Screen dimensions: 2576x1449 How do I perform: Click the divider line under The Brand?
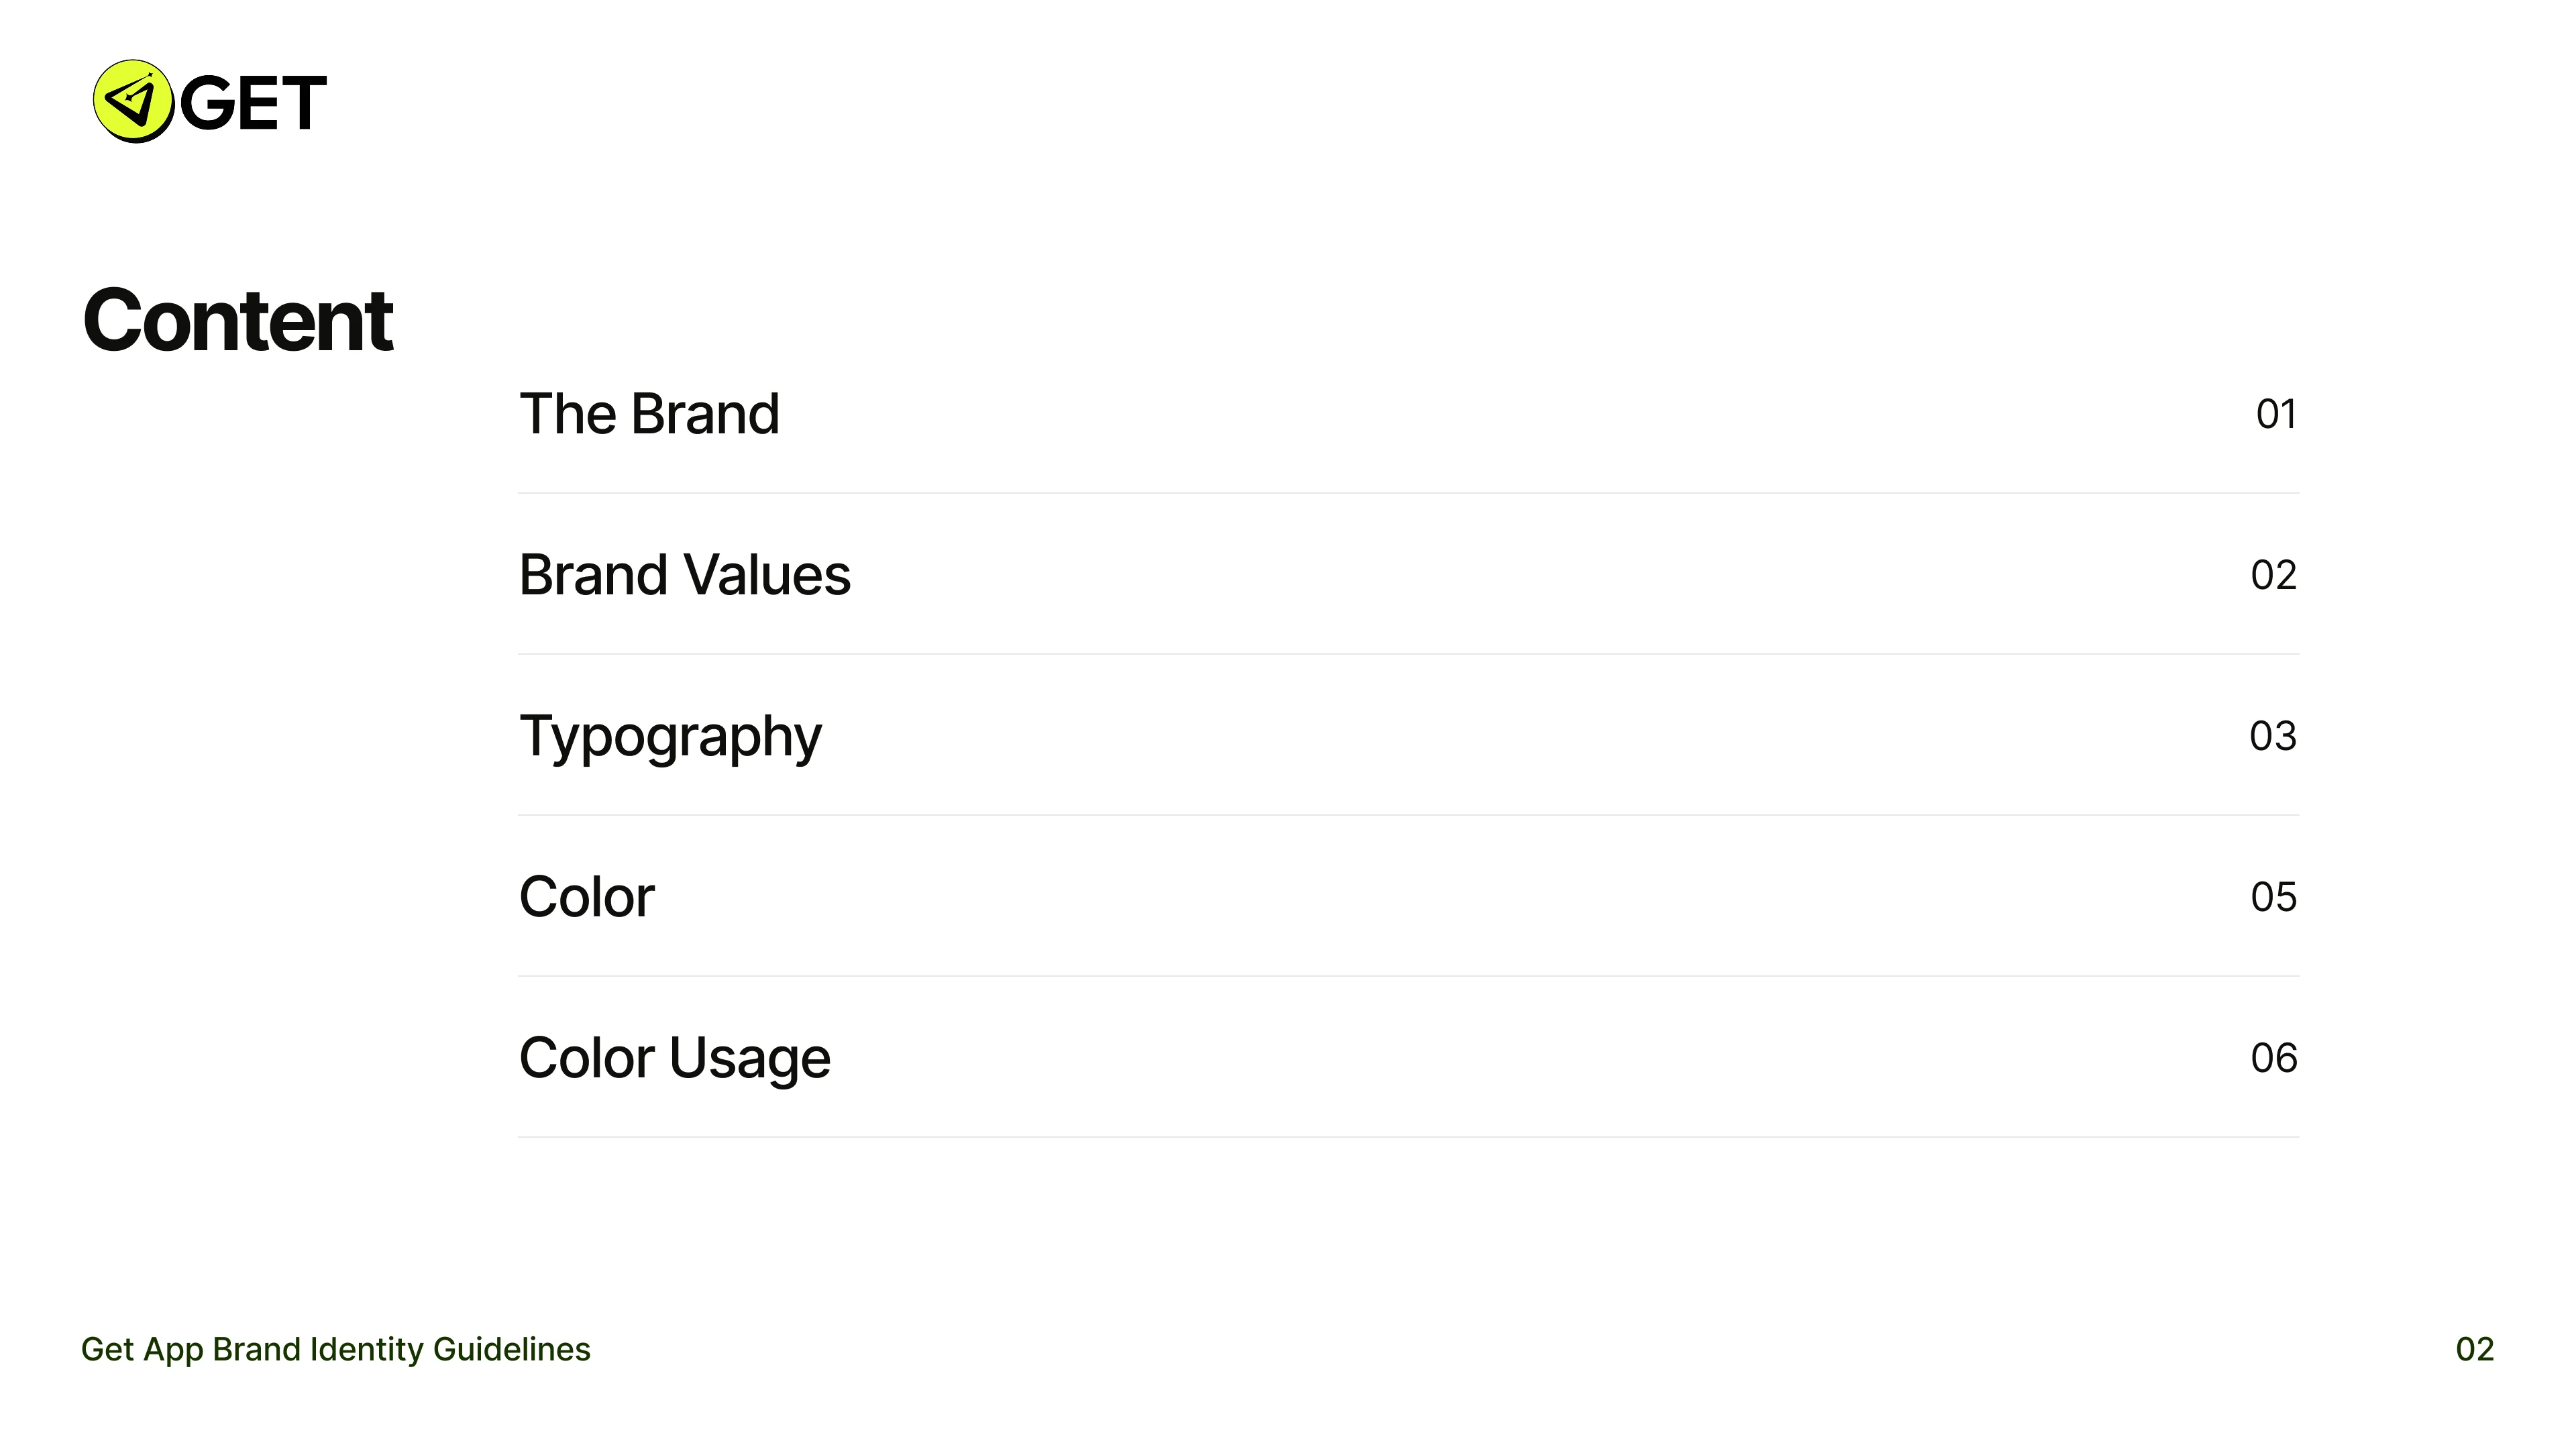[x=1408, y=493]
